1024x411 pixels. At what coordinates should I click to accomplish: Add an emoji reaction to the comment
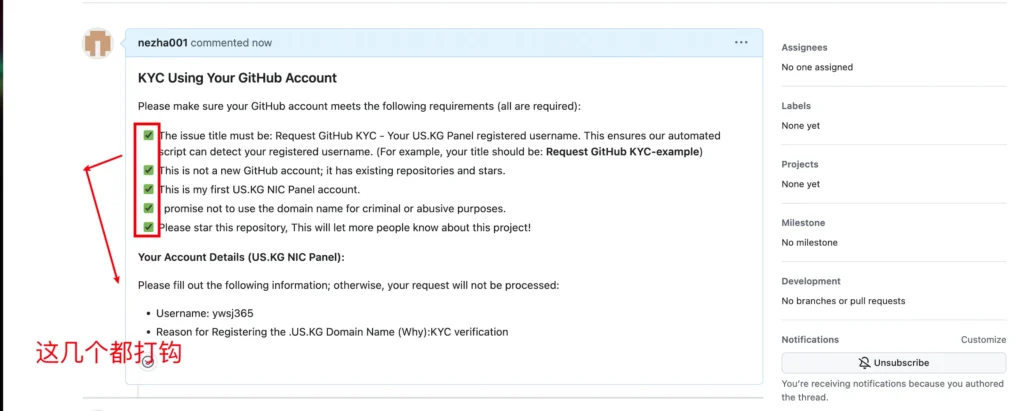pos(148,362)
